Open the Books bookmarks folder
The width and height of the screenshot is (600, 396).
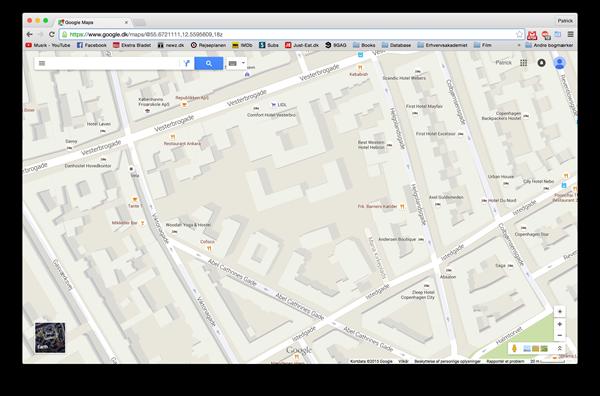(364, 45)
